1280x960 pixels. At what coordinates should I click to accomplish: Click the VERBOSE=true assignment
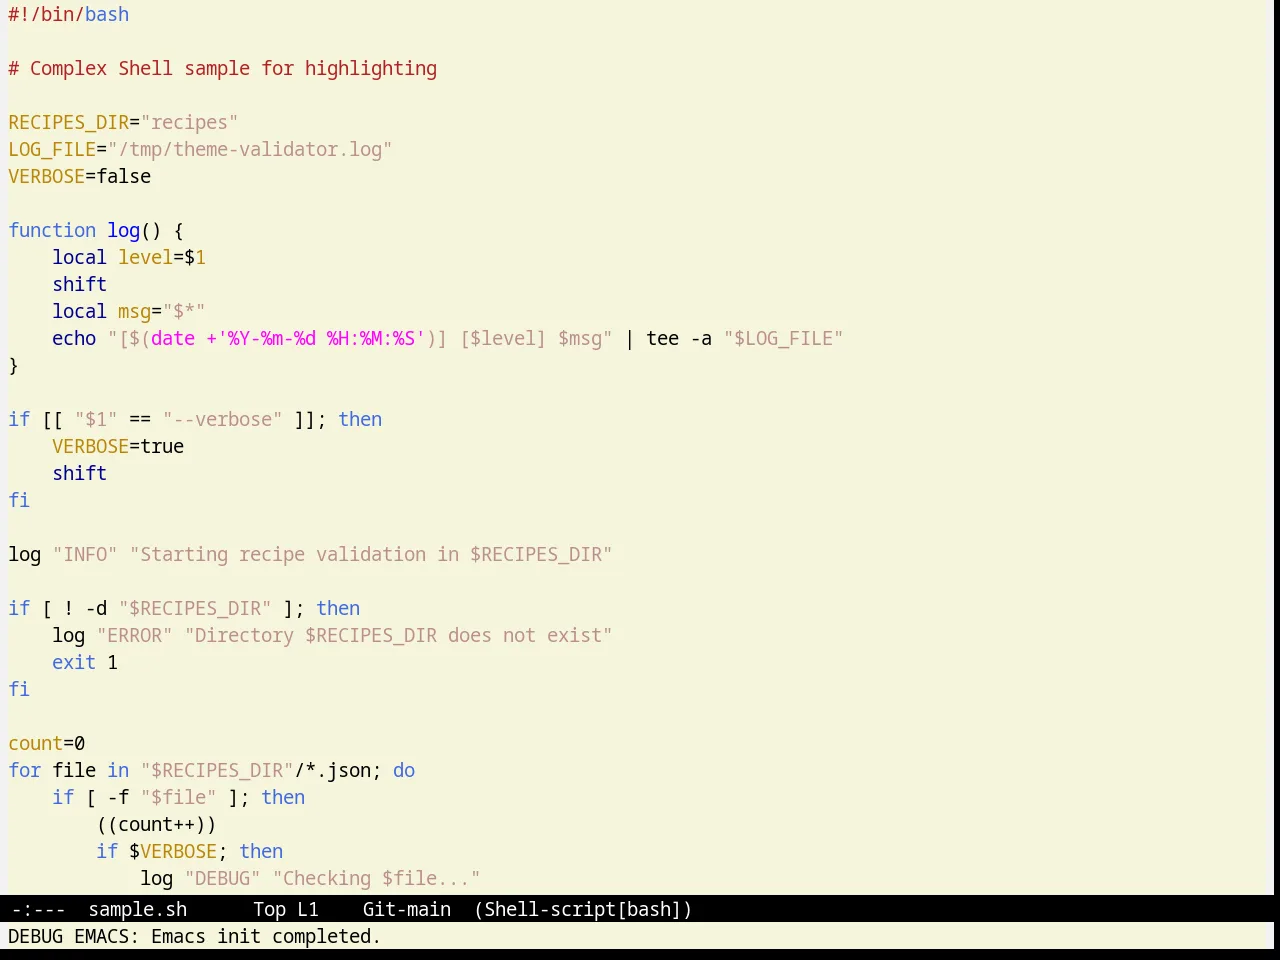(x=118, y=447)
